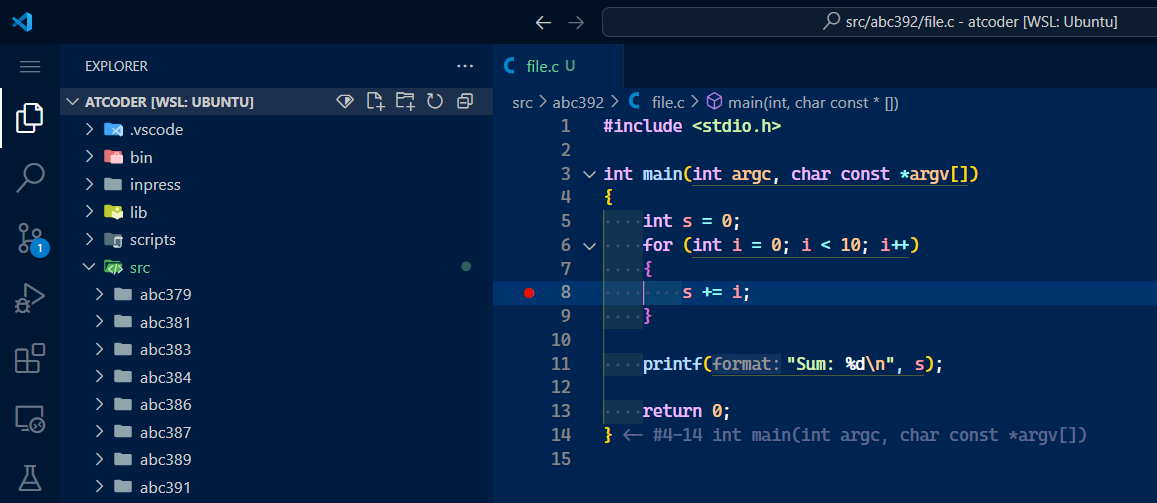Fold the for loop at line 6
Image resolution: width=1157 pixels, height=503 pixels.
click(589, 246)
